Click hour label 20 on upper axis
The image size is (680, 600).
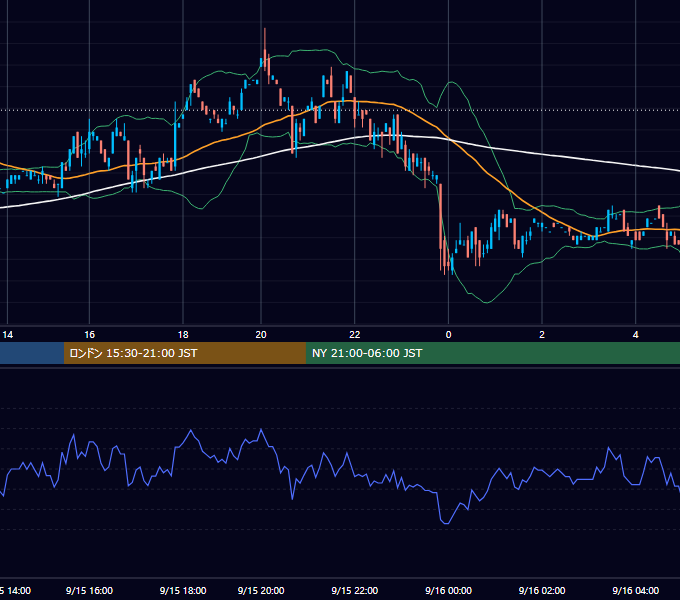point(261,335)
